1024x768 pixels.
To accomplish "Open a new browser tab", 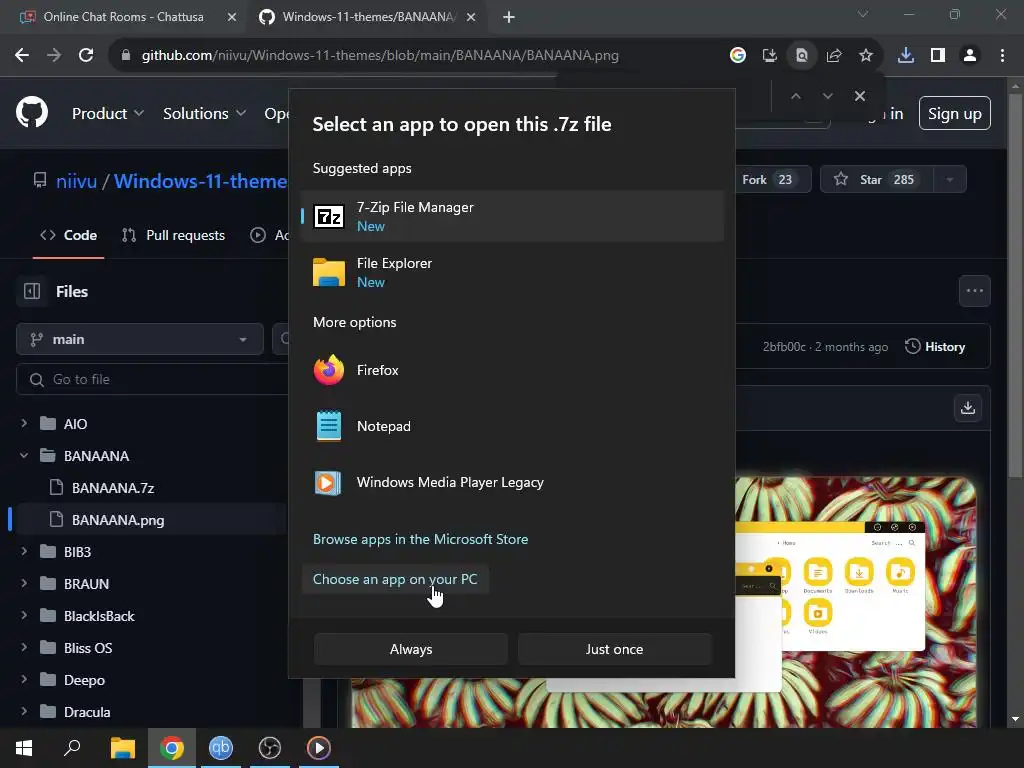I will coord(509,17).
